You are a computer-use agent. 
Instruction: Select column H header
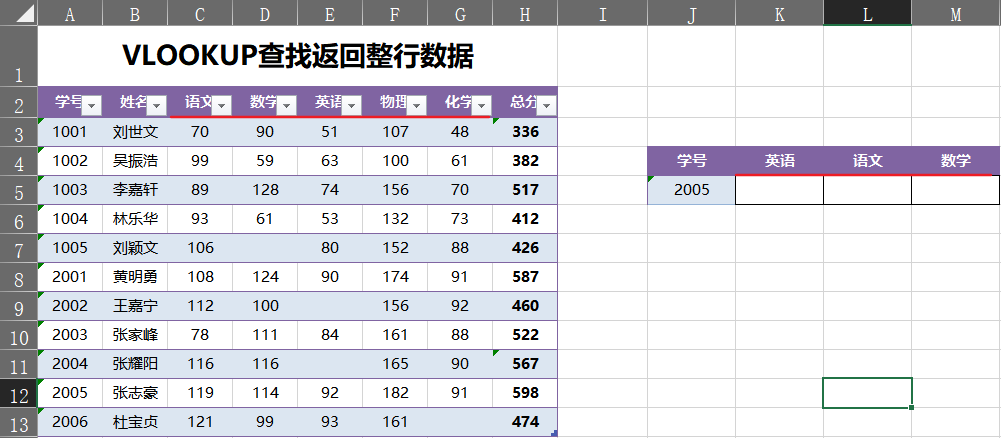click(x=525, y=13)
